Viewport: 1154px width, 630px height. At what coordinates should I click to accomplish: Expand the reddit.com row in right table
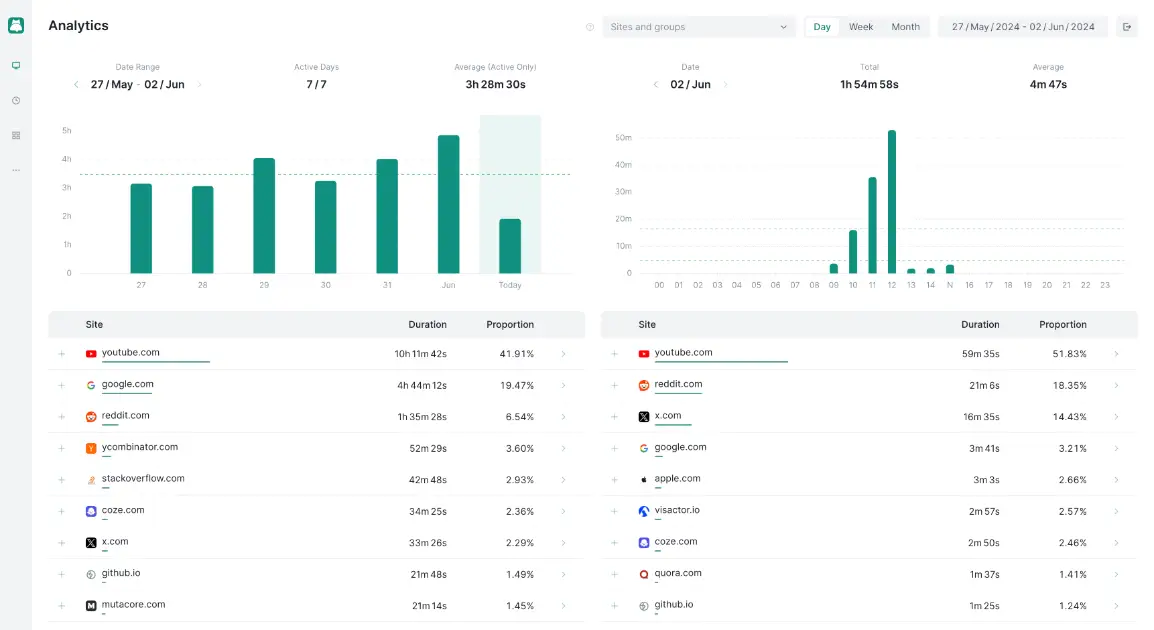point(614,386)
